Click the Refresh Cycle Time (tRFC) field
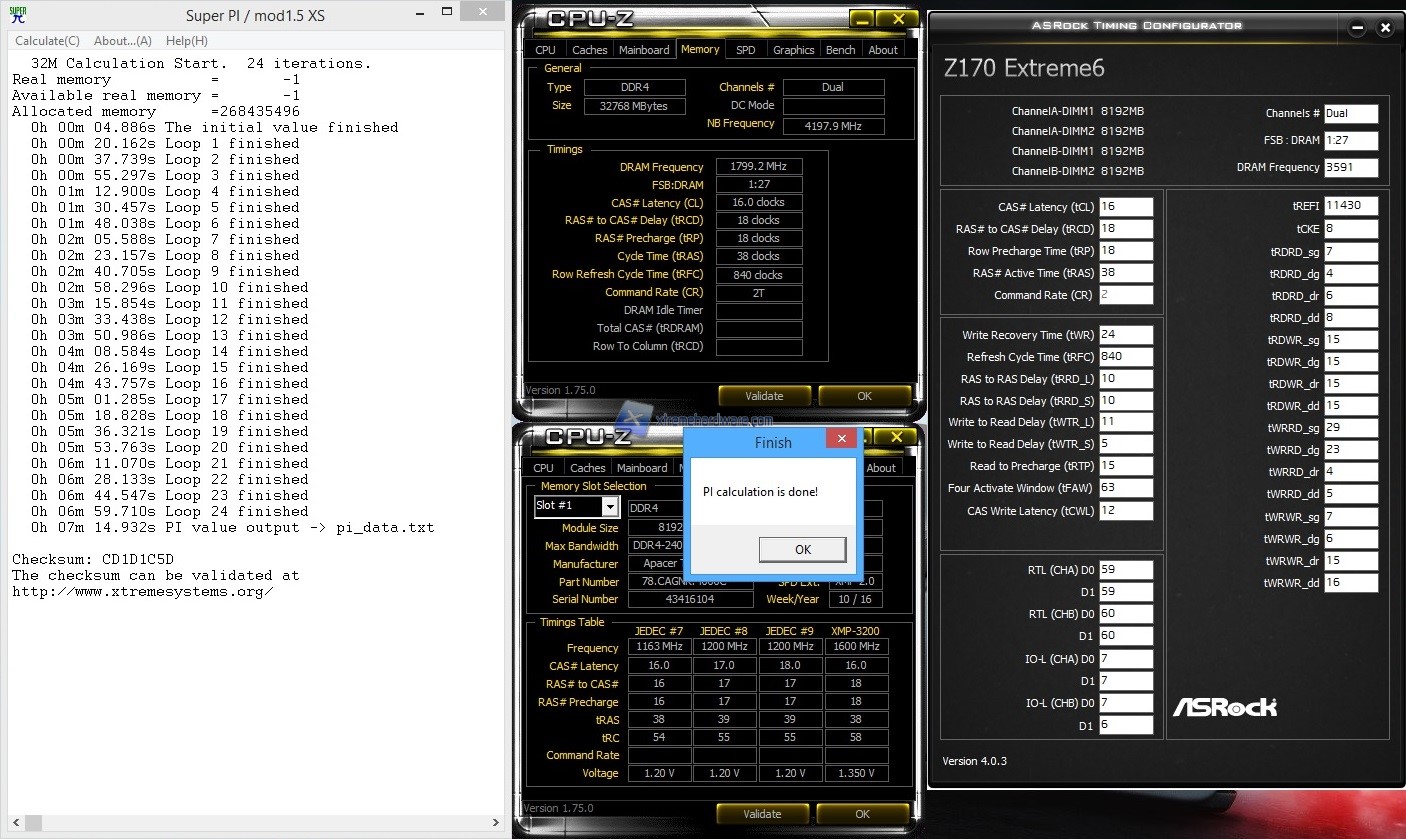Image resolution: width=1406 pixels, height=839 pixels. click(x=1125, y=356)
